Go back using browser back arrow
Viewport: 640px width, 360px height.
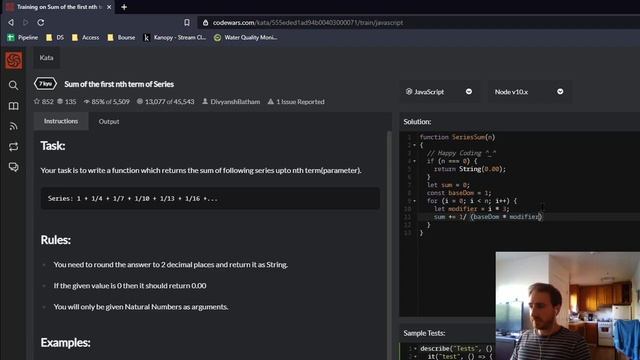pos(11,22)
